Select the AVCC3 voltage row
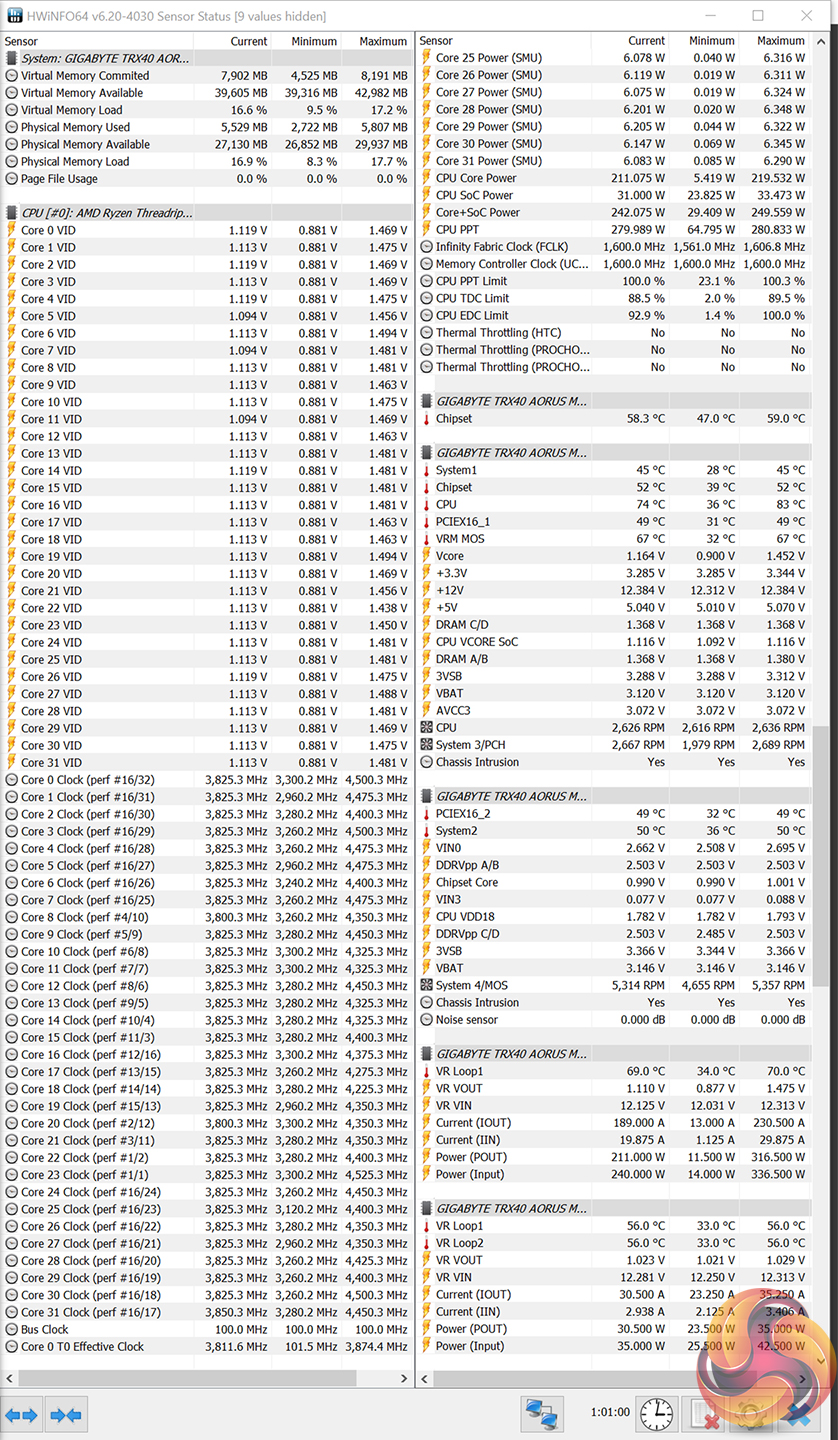This screenshot has height=1440, width=838. [613, 710]
